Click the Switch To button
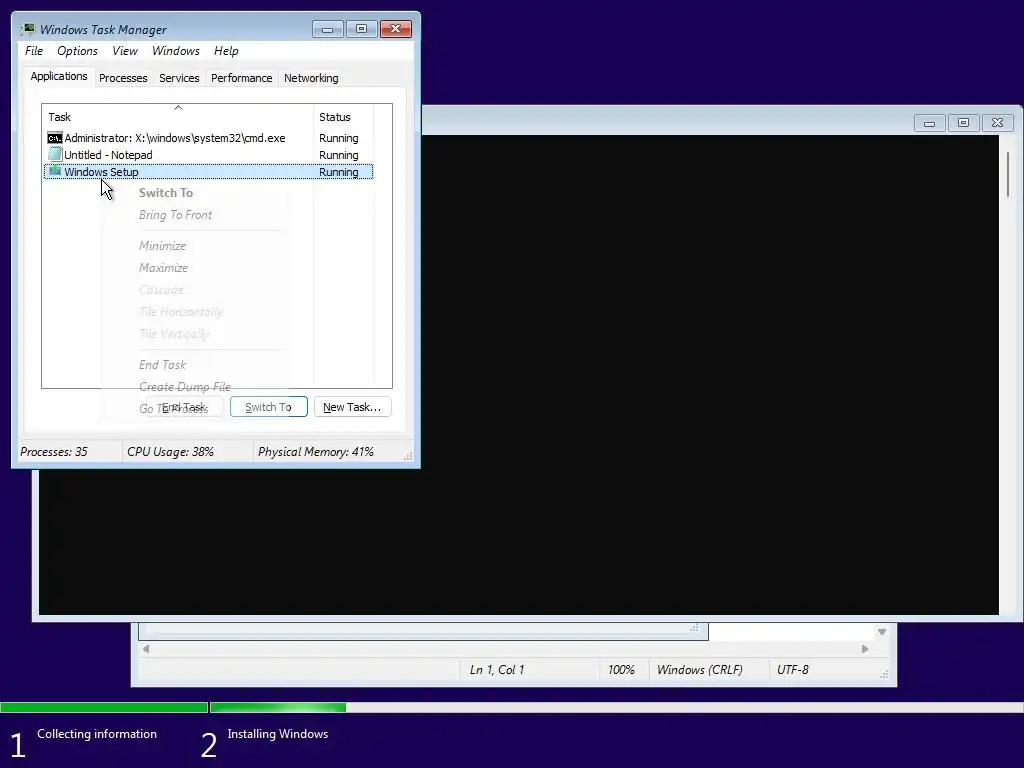The width and height of the screenshot is (1024, 768). point(268,407)
